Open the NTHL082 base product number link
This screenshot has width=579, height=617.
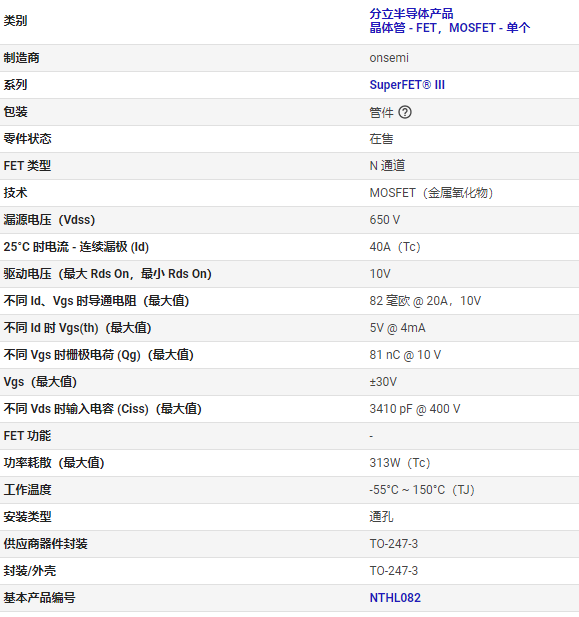395,598
